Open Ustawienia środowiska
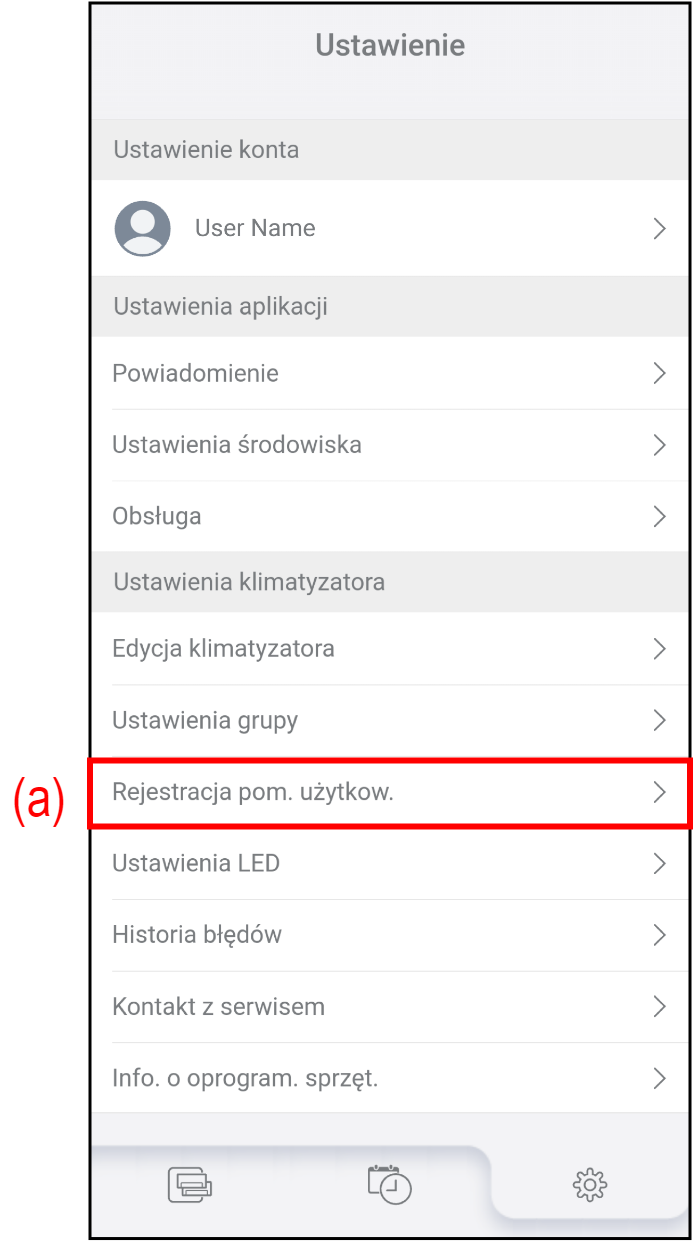 coord(237,445)
